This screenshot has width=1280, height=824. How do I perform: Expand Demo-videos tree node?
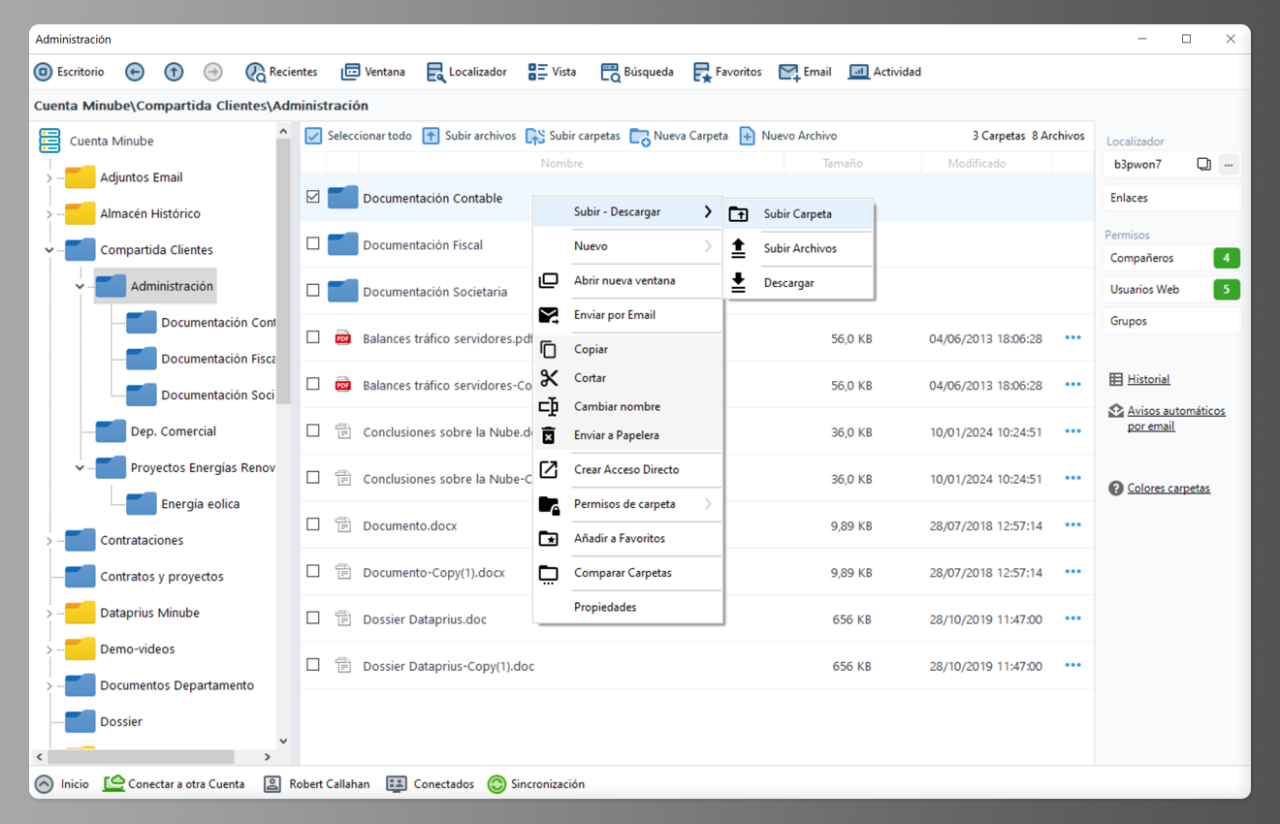click(x=49, y=650)
